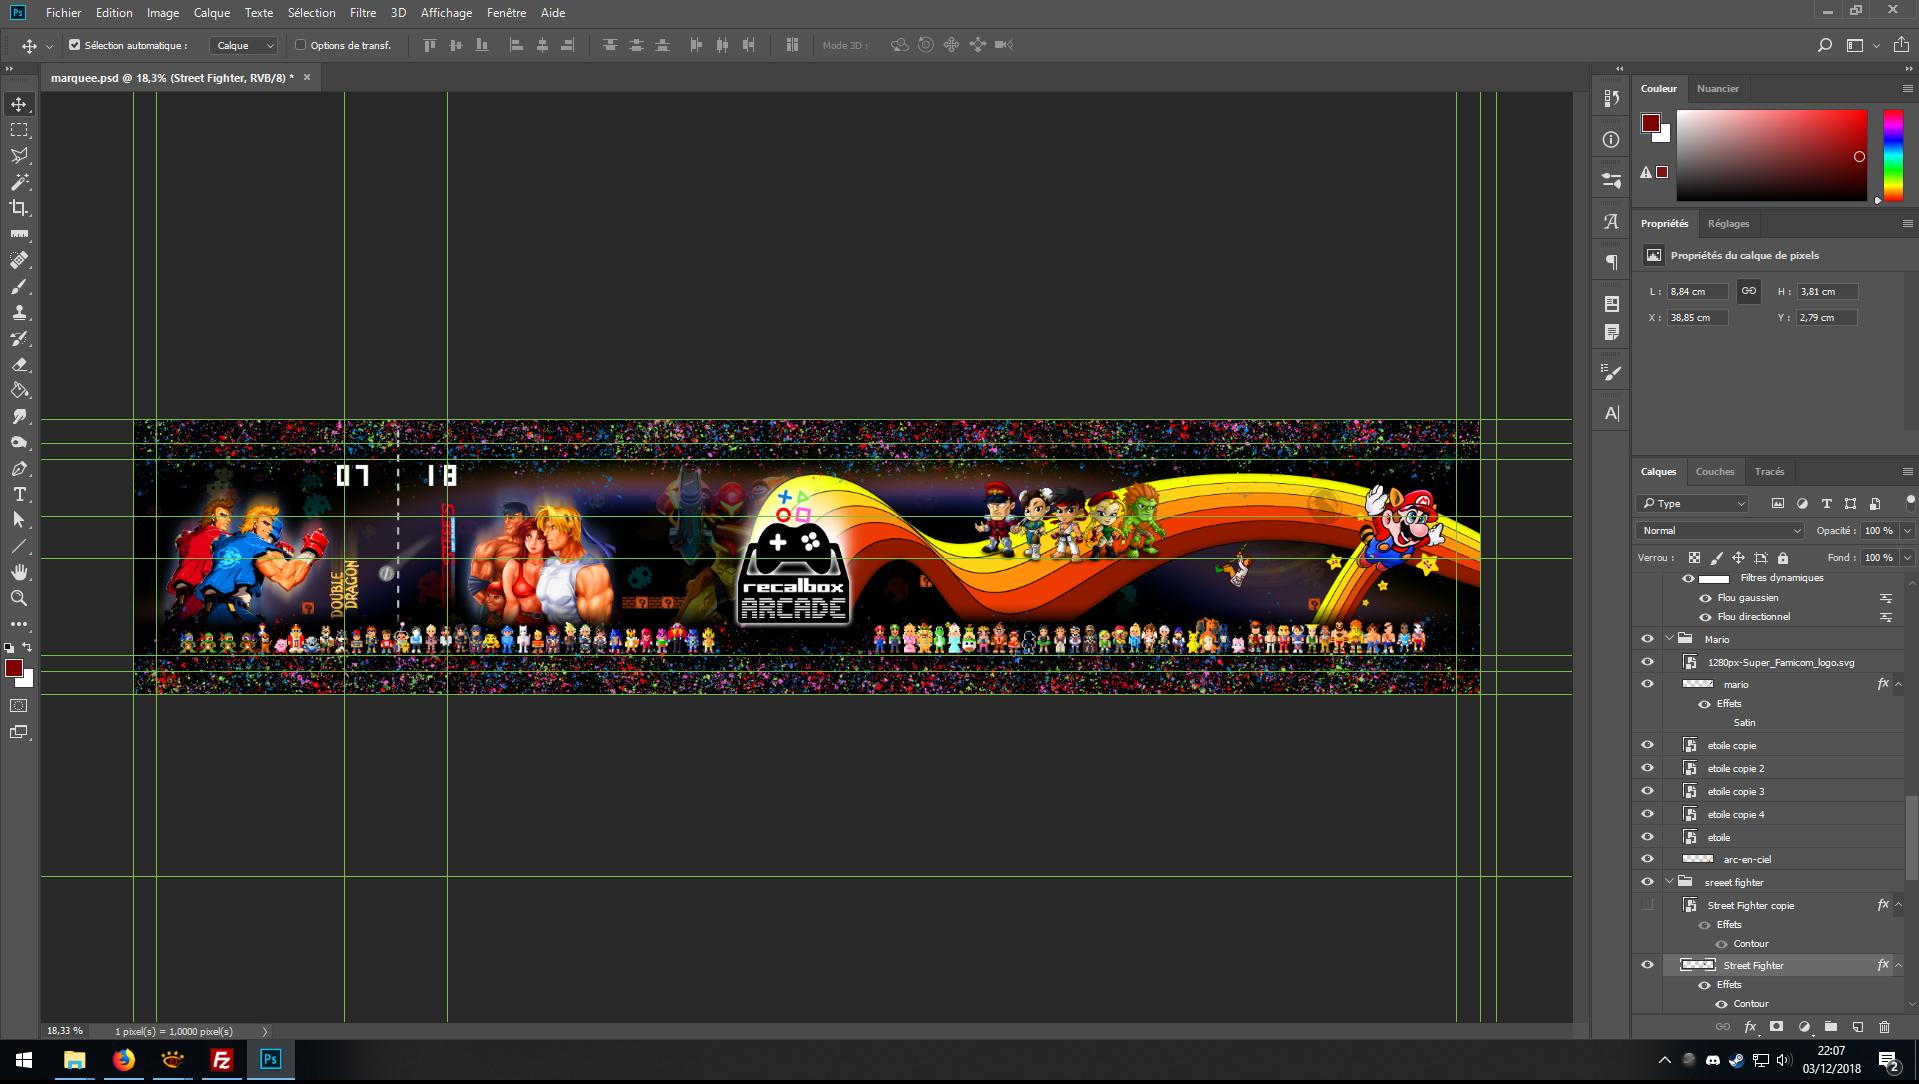Select the Rectangular Marquee tool
The height and width of the screenshot is (1084, 1919).
(19, 130)
